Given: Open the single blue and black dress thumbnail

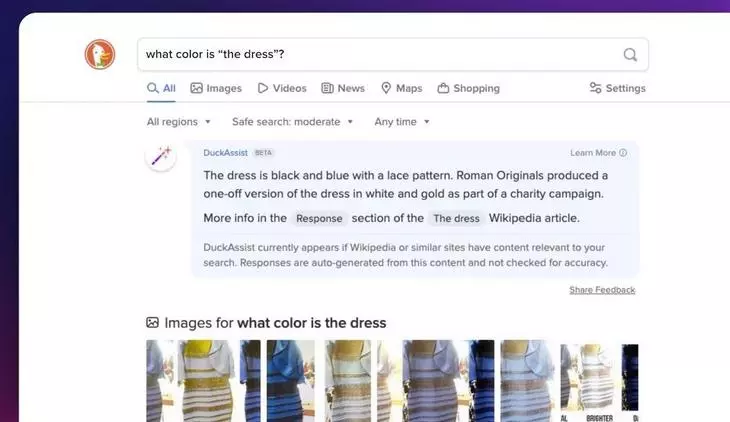Looking at the screenshot, I should [291, 381].
